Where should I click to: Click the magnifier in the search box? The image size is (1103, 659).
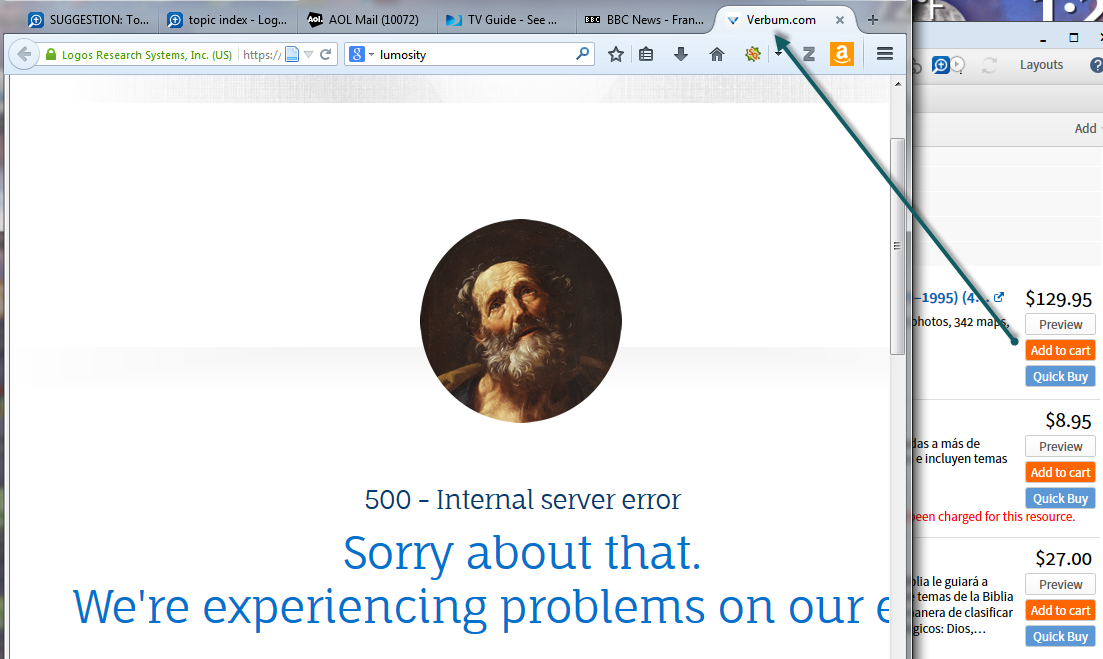pyautogui.click(x=582, y=54)
